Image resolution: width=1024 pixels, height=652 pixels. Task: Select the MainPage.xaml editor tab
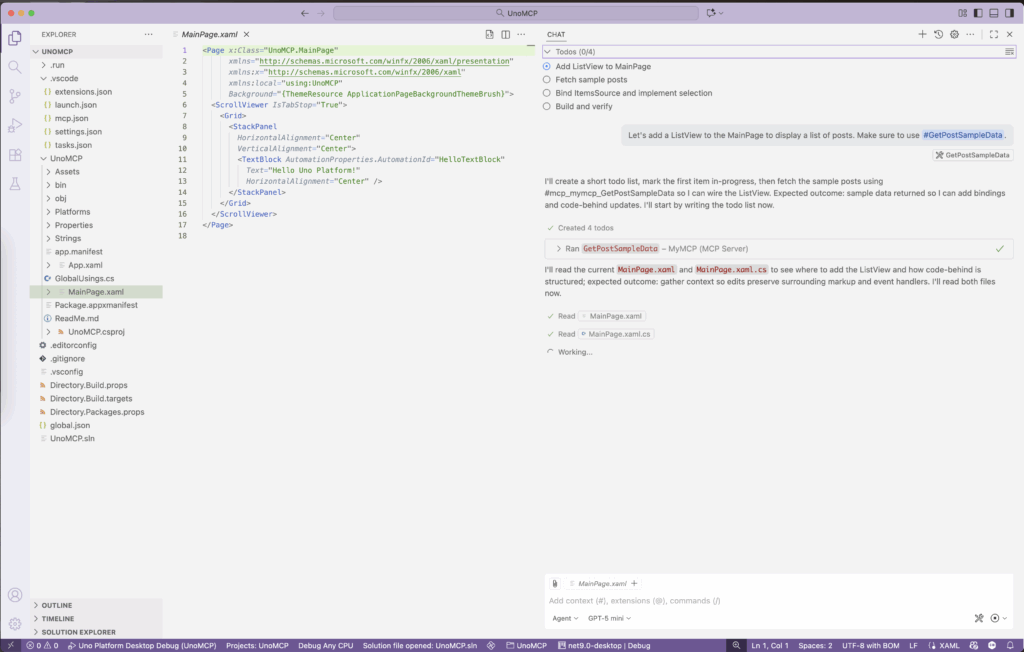(x=208, y=34)
